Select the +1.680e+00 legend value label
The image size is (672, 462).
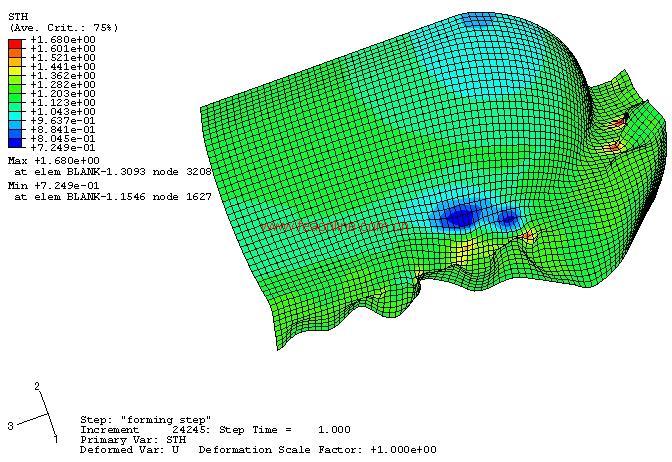(x=63, y=39)
